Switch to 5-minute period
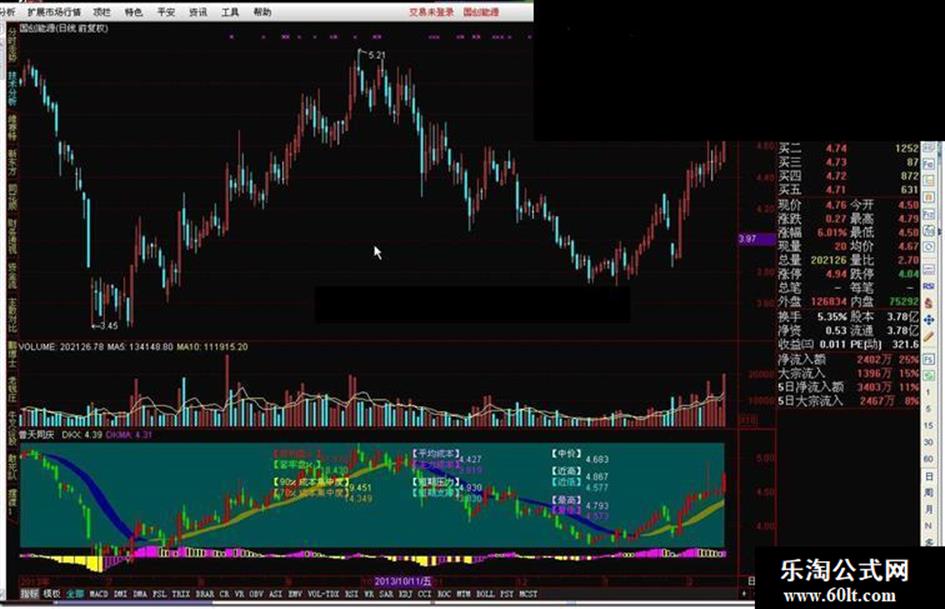The image size is (945, 609). (x=928, y=409)
